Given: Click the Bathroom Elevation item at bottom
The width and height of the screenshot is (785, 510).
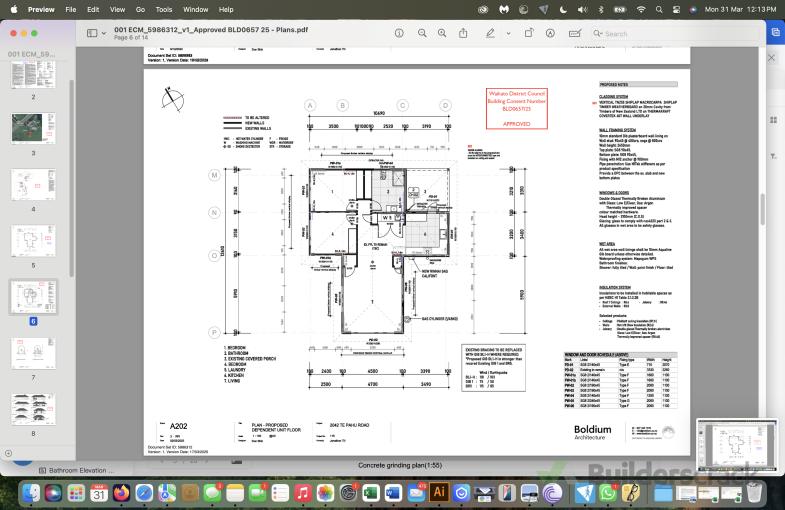Looking at the screenshot, I should pyautogui.click(x=75, y=469).
